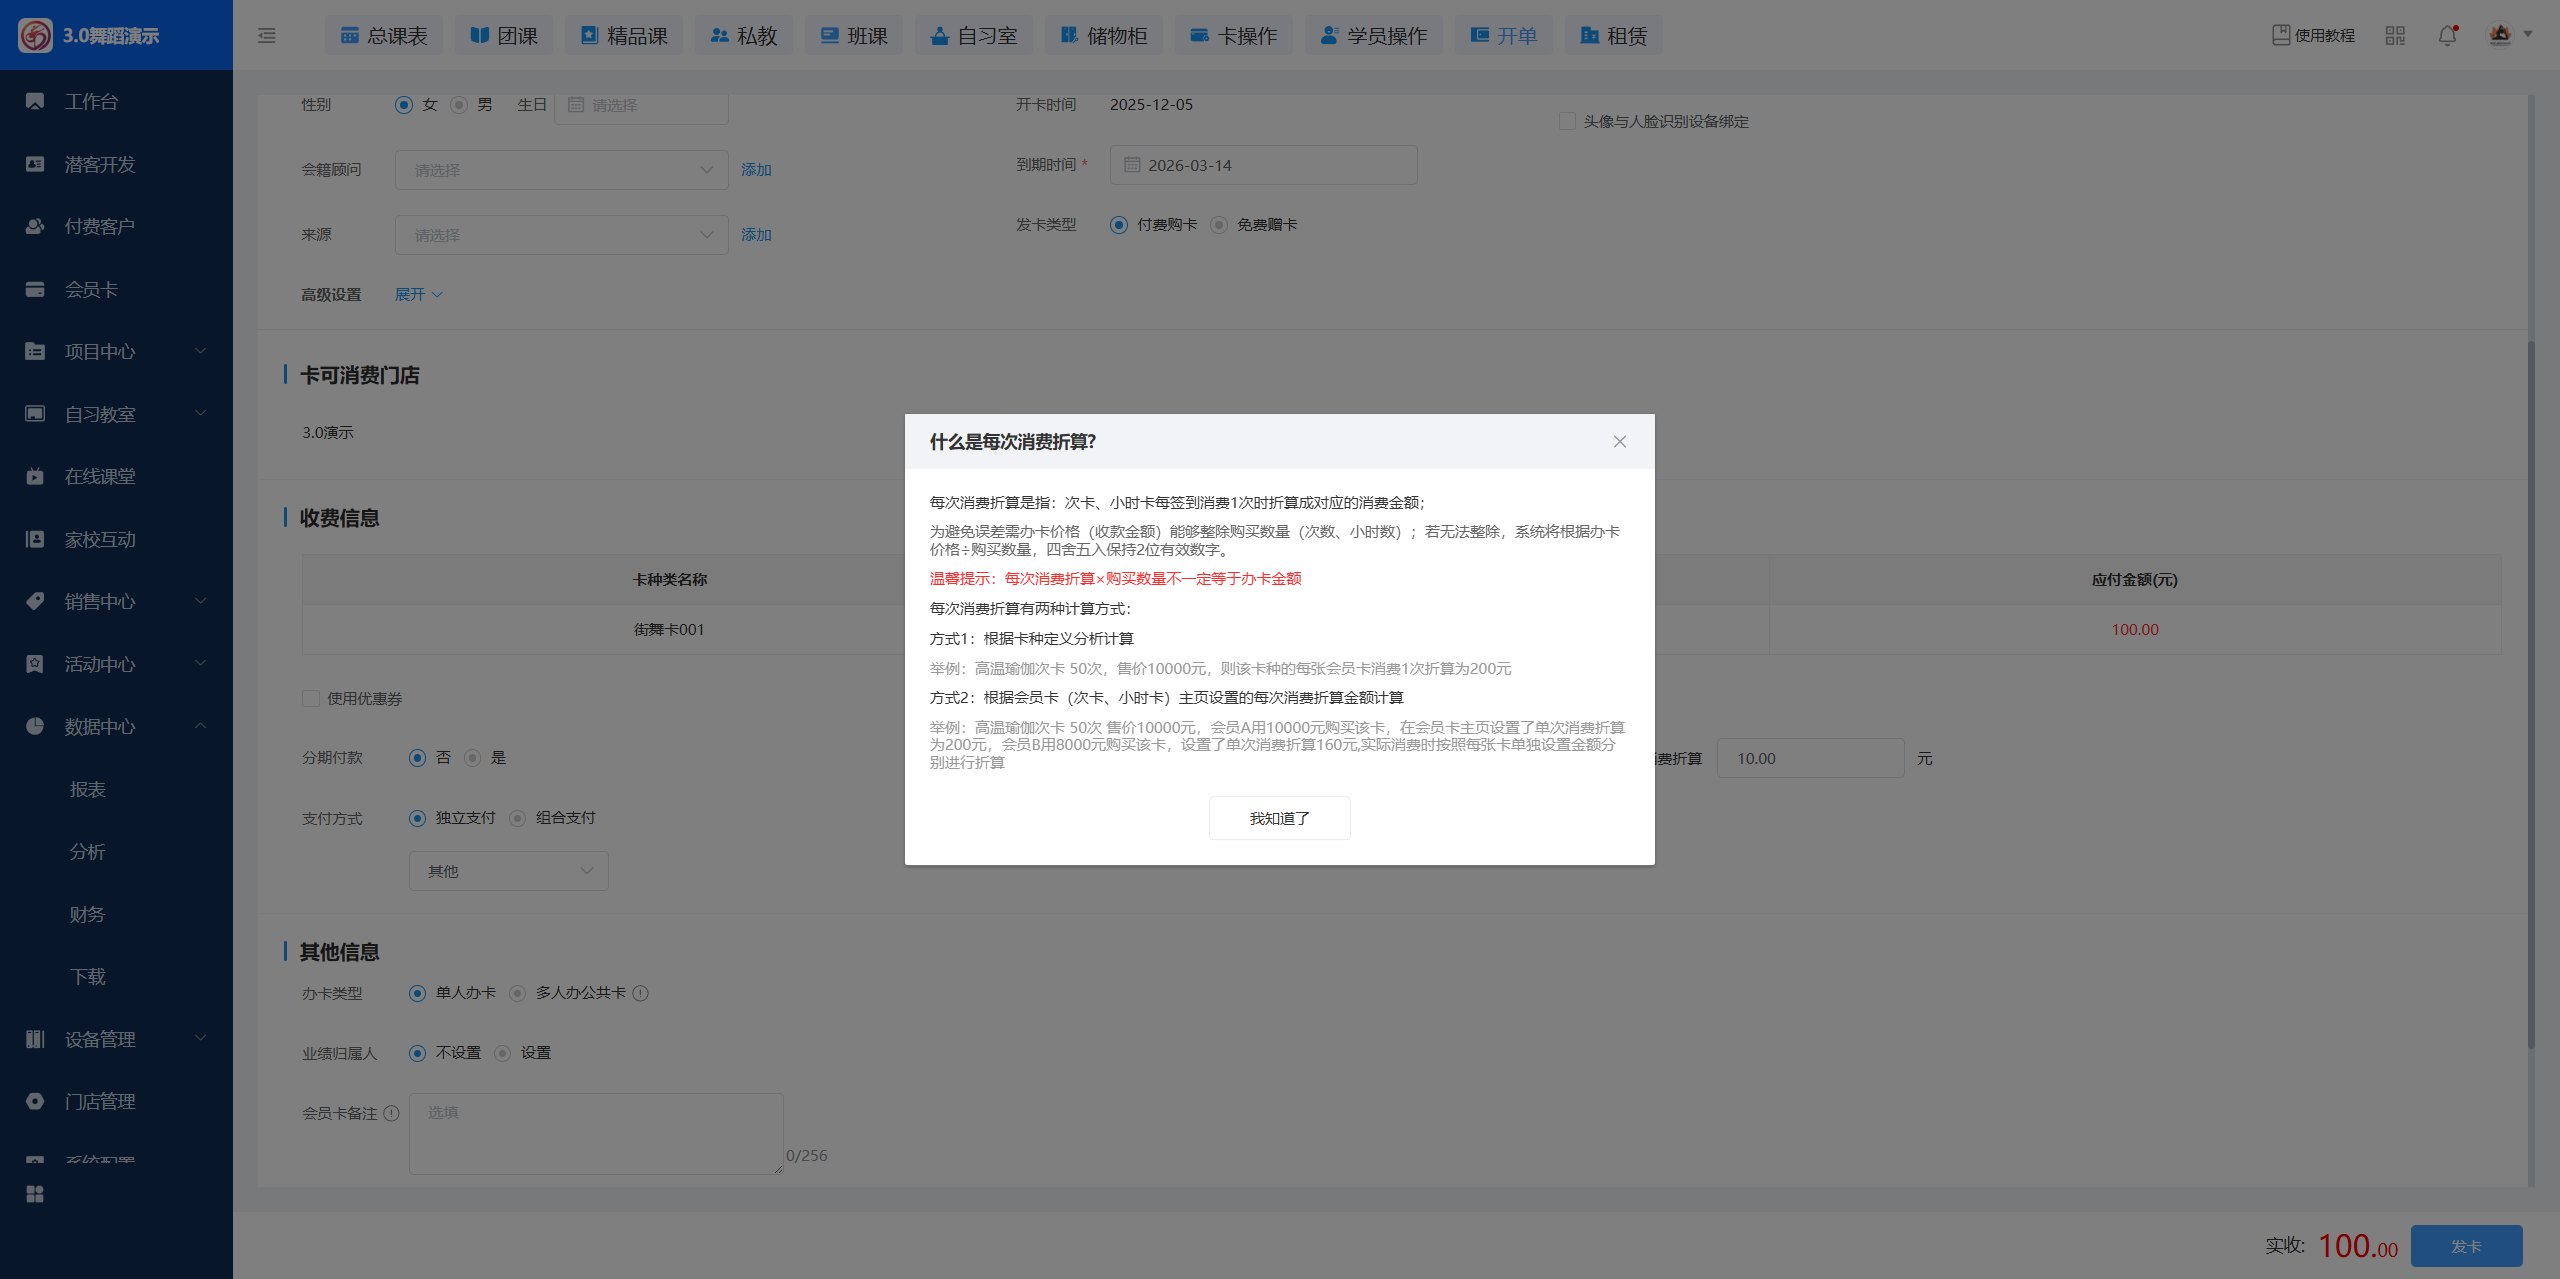Open the 会籍顾问 dropdown
Viewport: 2560px width, 1279px height.
click(x=560, y=170)
